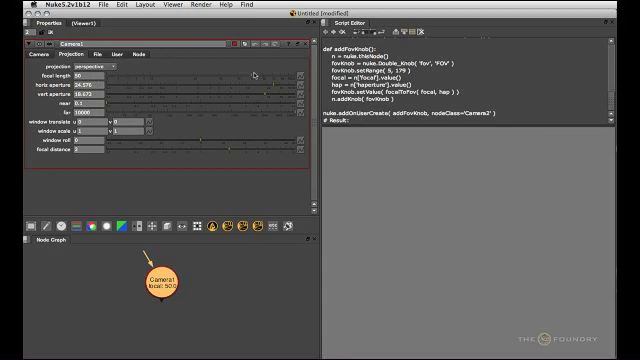Screen dimensions: 640x360
Task: Click the max panels number field
Action: pos(30,32)
